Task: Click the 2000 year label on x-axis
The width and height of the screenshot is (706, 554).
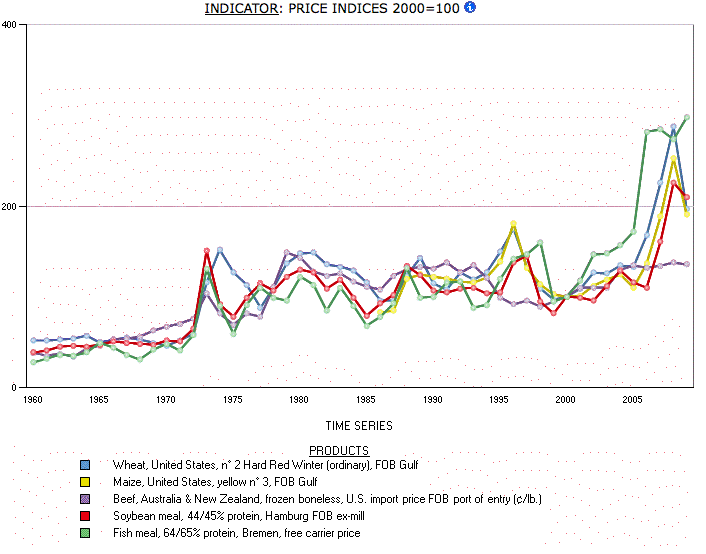Action: click(x=566, y=400)
